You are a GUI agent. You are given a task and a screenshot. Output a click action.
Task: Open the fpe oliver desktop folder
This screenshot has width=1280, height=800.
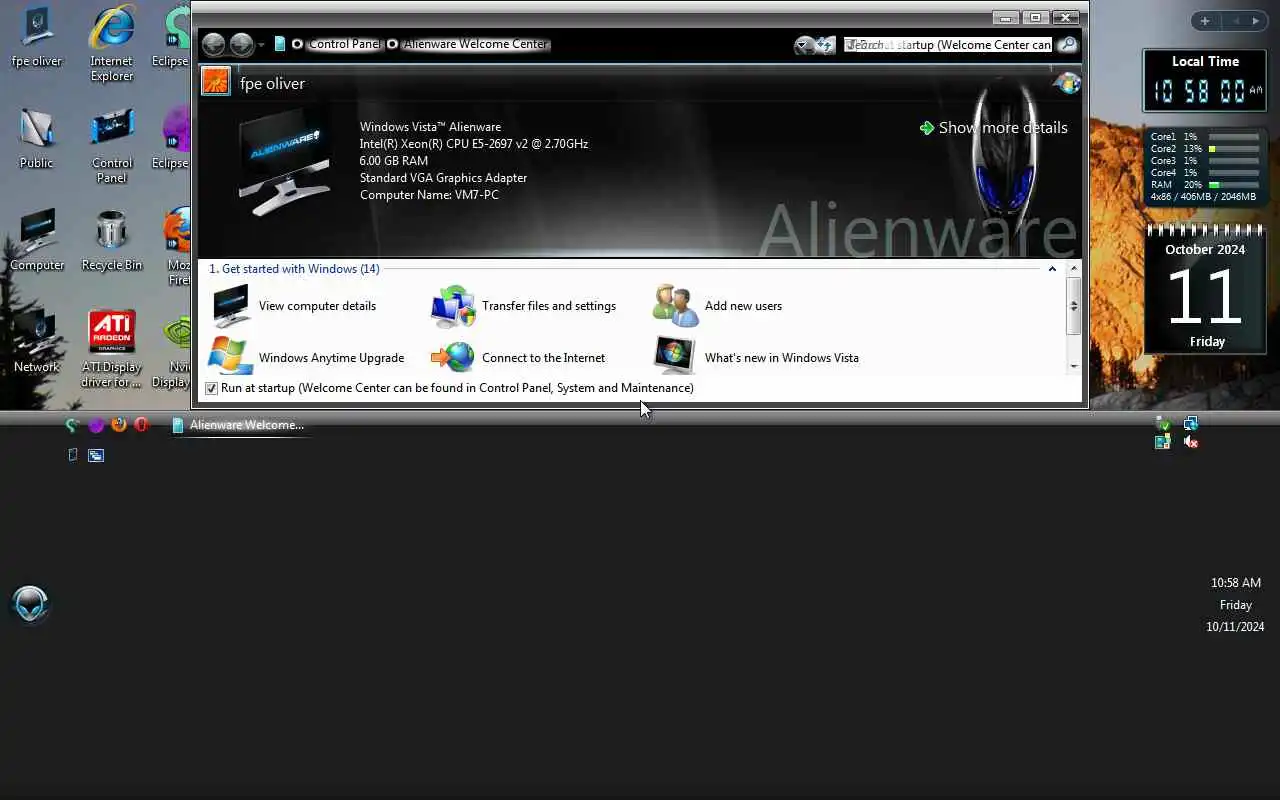[37, 37]
